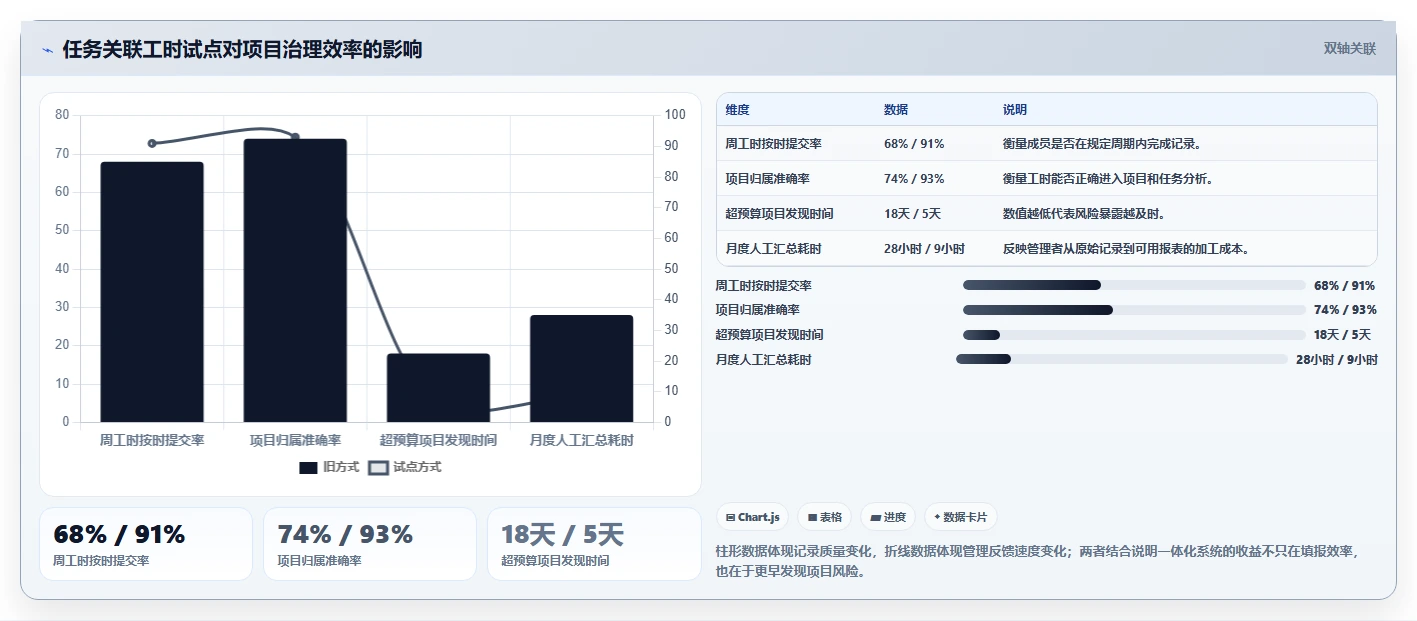
Task: Select the 数据卡片 tag button
Action: coord(960,517)
